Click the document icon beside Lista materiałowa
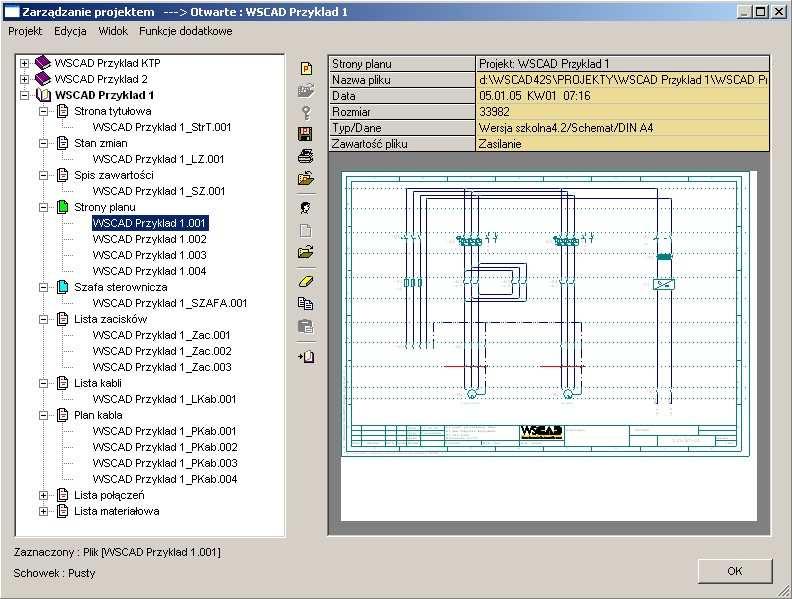792x599 pixels. click(62, 511)
